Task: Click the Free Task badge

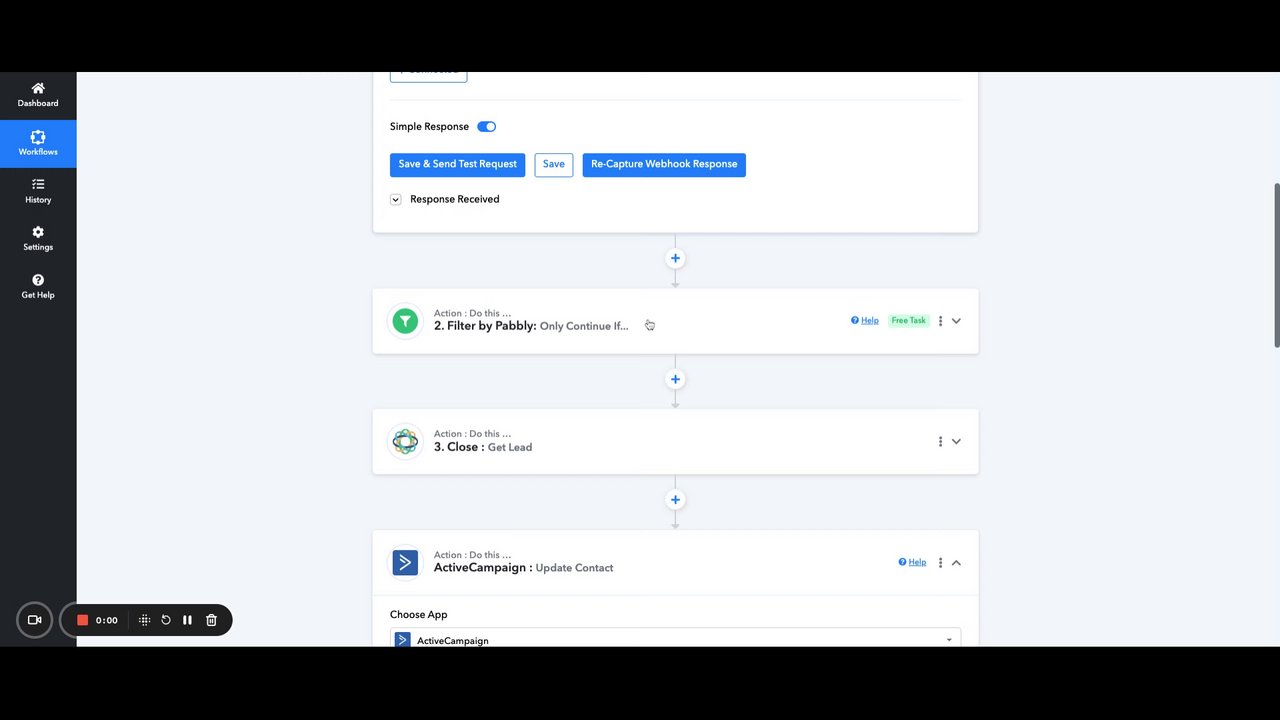Action: coord(909,321)
